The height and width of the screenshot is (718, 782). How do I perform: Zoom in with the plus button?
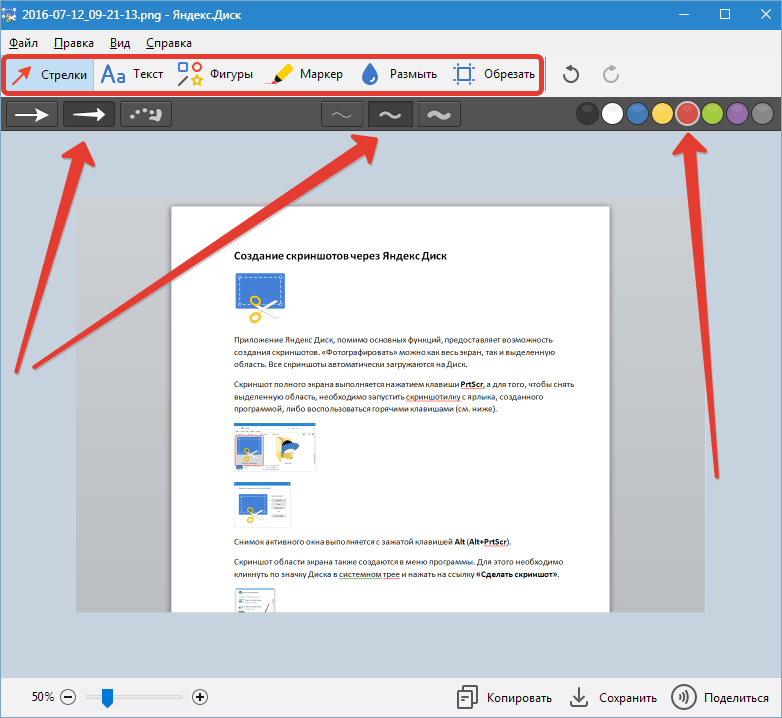(200, 697)
